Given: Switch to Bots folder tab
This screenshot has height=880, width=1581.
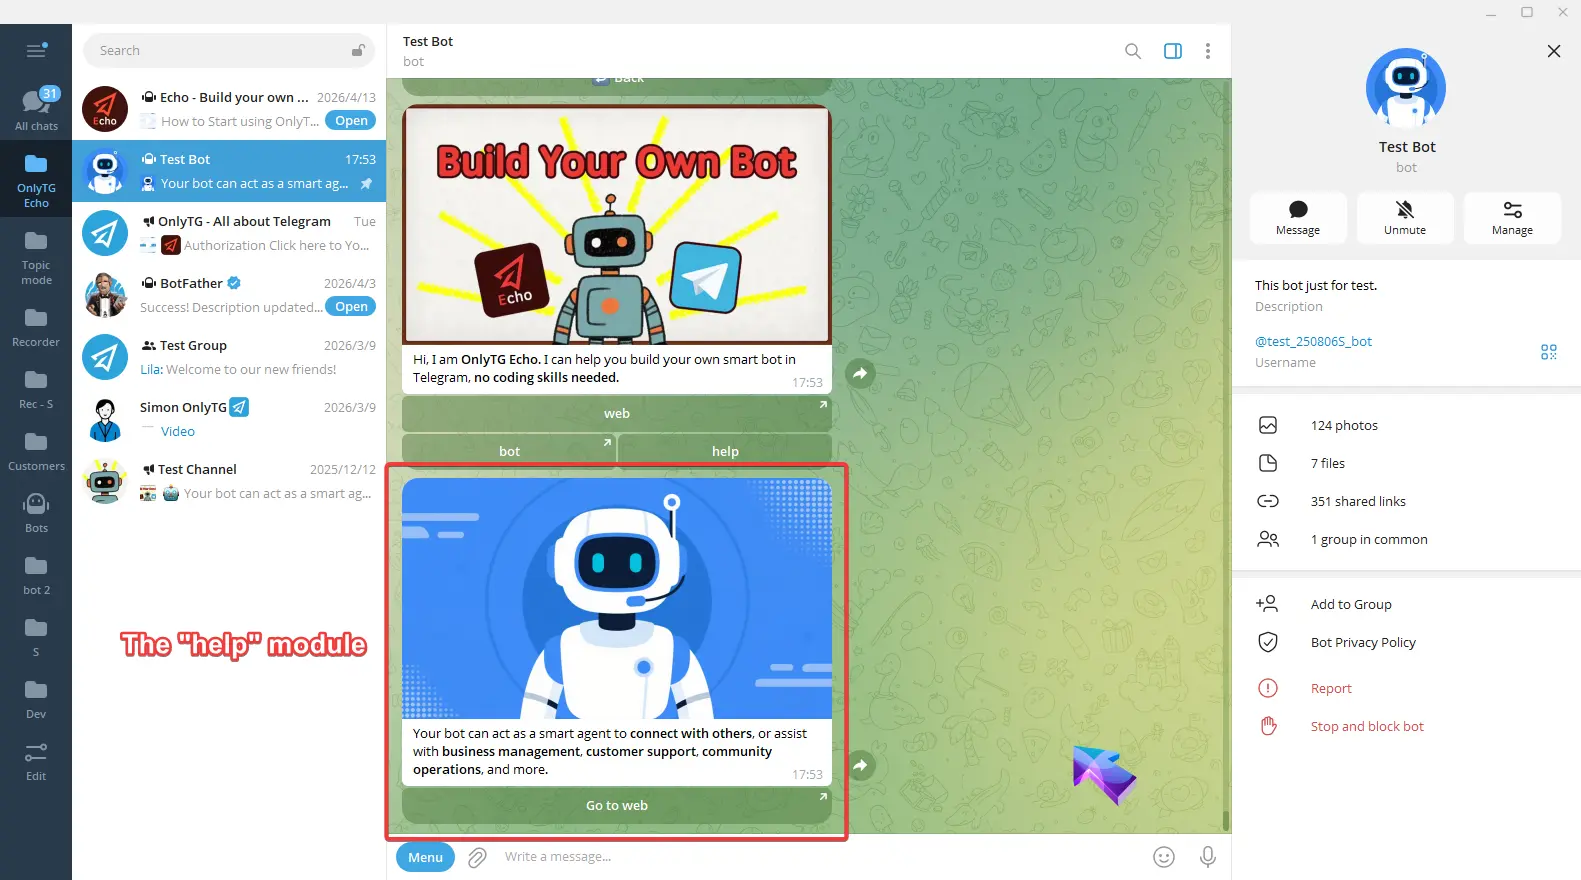Looking at the screenshot, I should 36,512.
